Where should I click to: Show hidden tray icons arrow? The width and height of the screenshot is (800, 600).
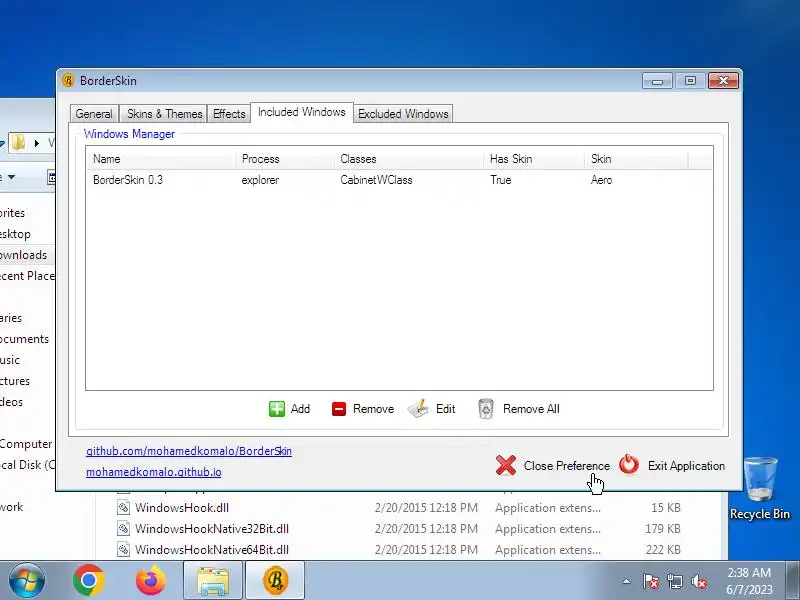pos(627,581)
